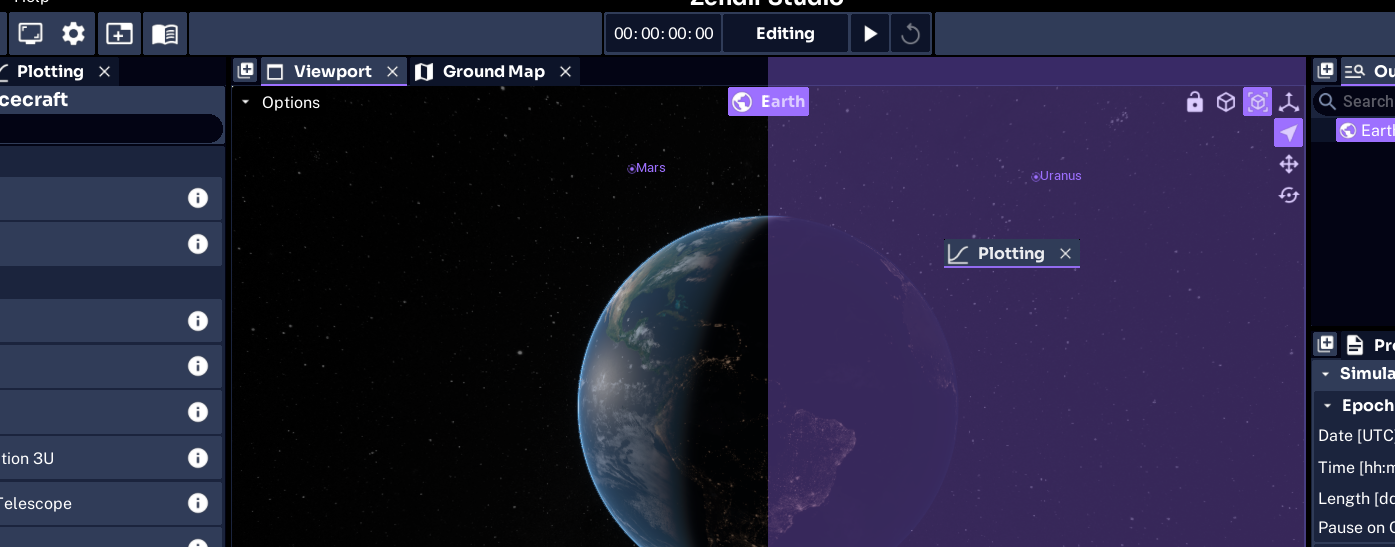Viewport: 1395px width, 547px height.
Task: Open info for the 3U spacecraft row
Action: (198, 458)
